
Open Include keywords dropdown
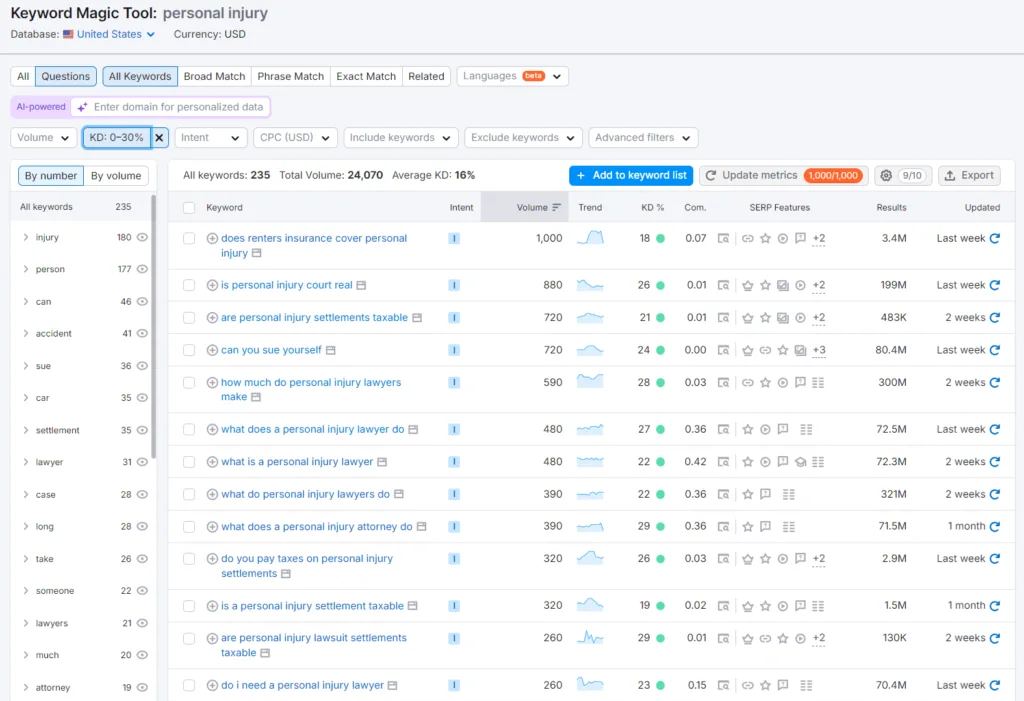click(x=400, y=138)
